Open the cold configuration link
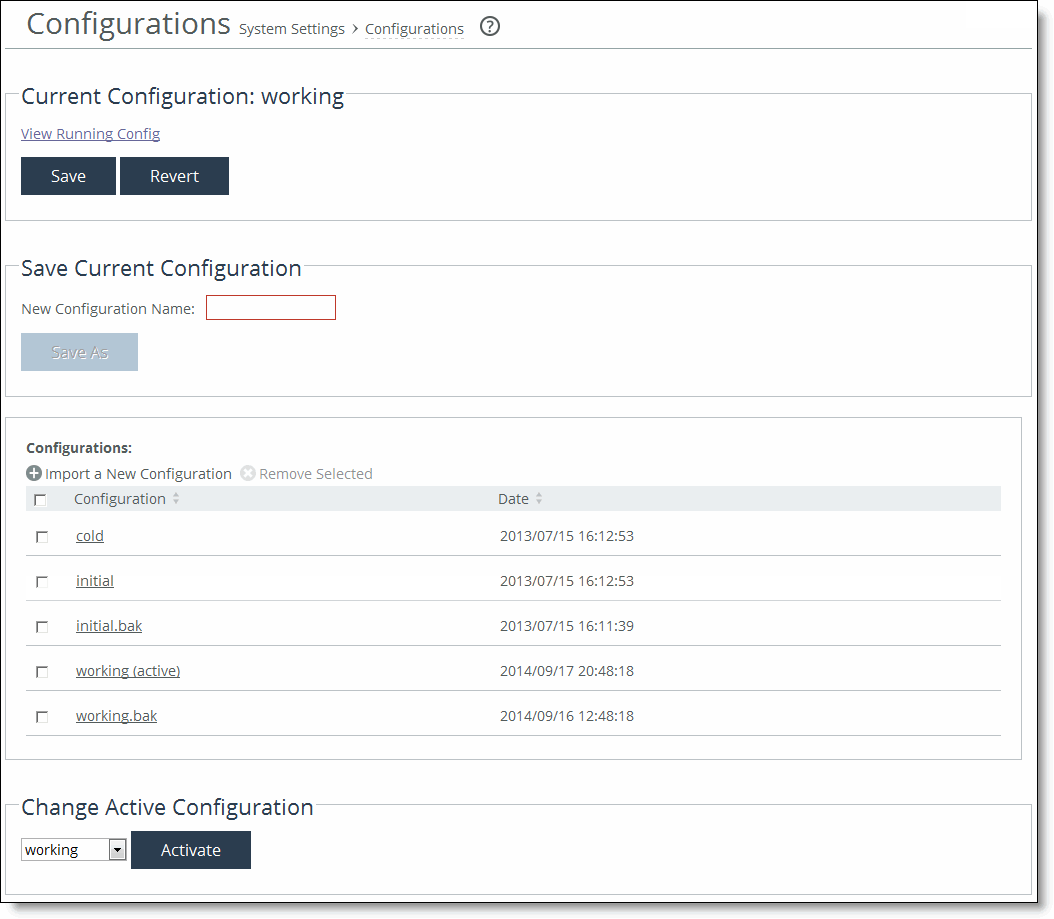The width and height of the screenshot is (1054, 919). pos(89,535)
